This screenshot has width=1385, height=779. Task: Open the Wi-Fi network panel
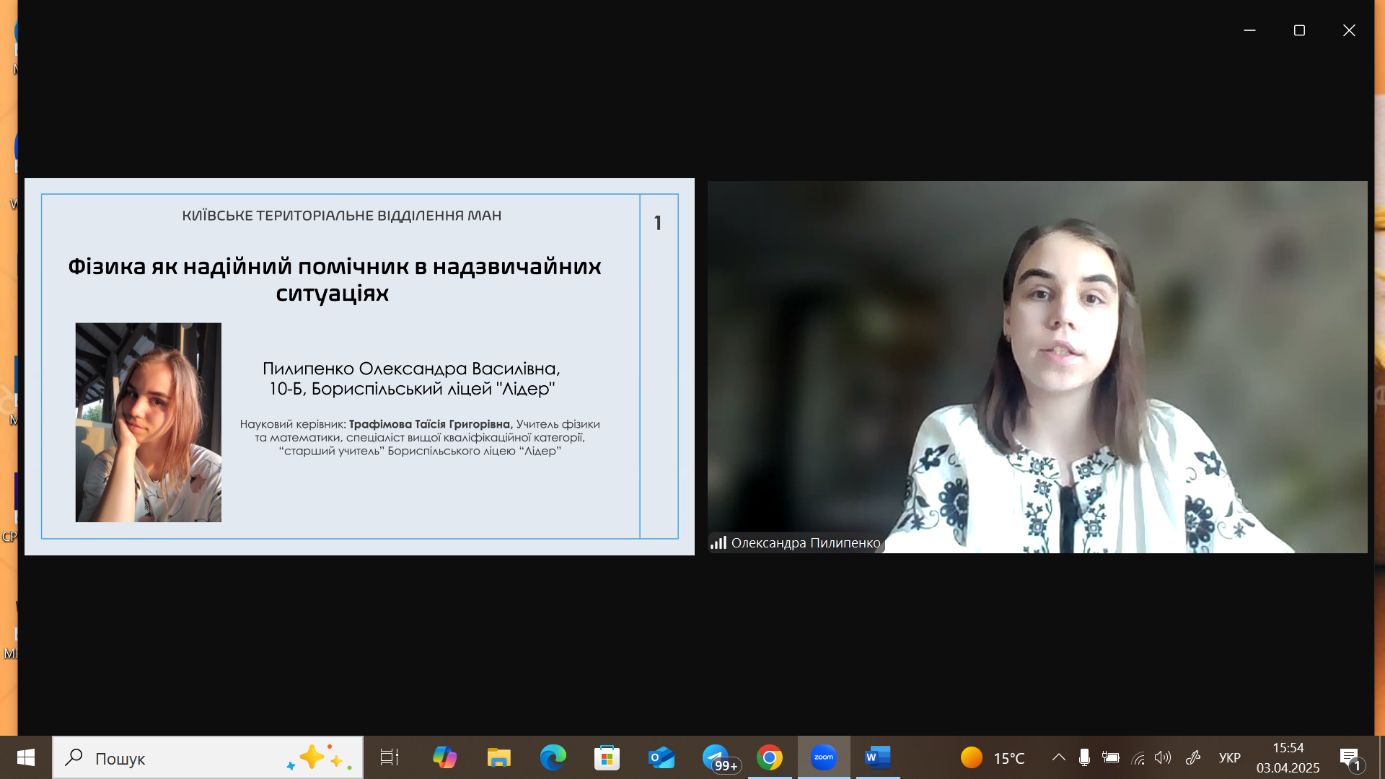click(1137, 758)
